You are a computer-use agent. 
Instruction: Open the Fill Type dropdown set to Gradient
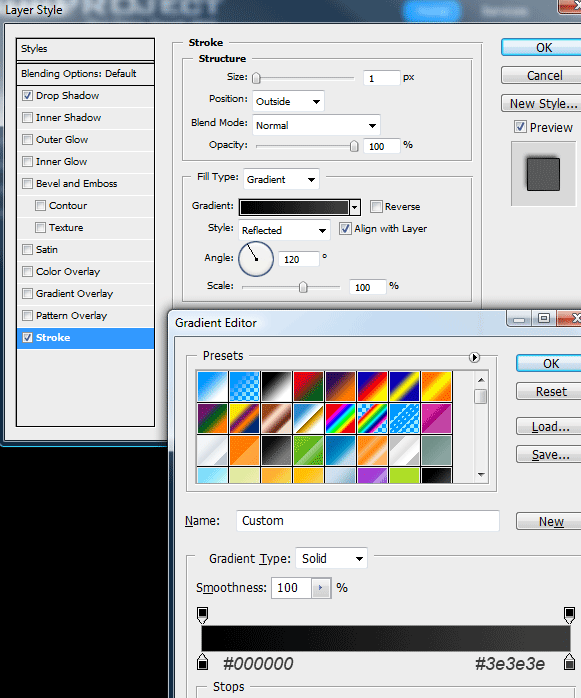pyautogui.click(x=281, y=179)
